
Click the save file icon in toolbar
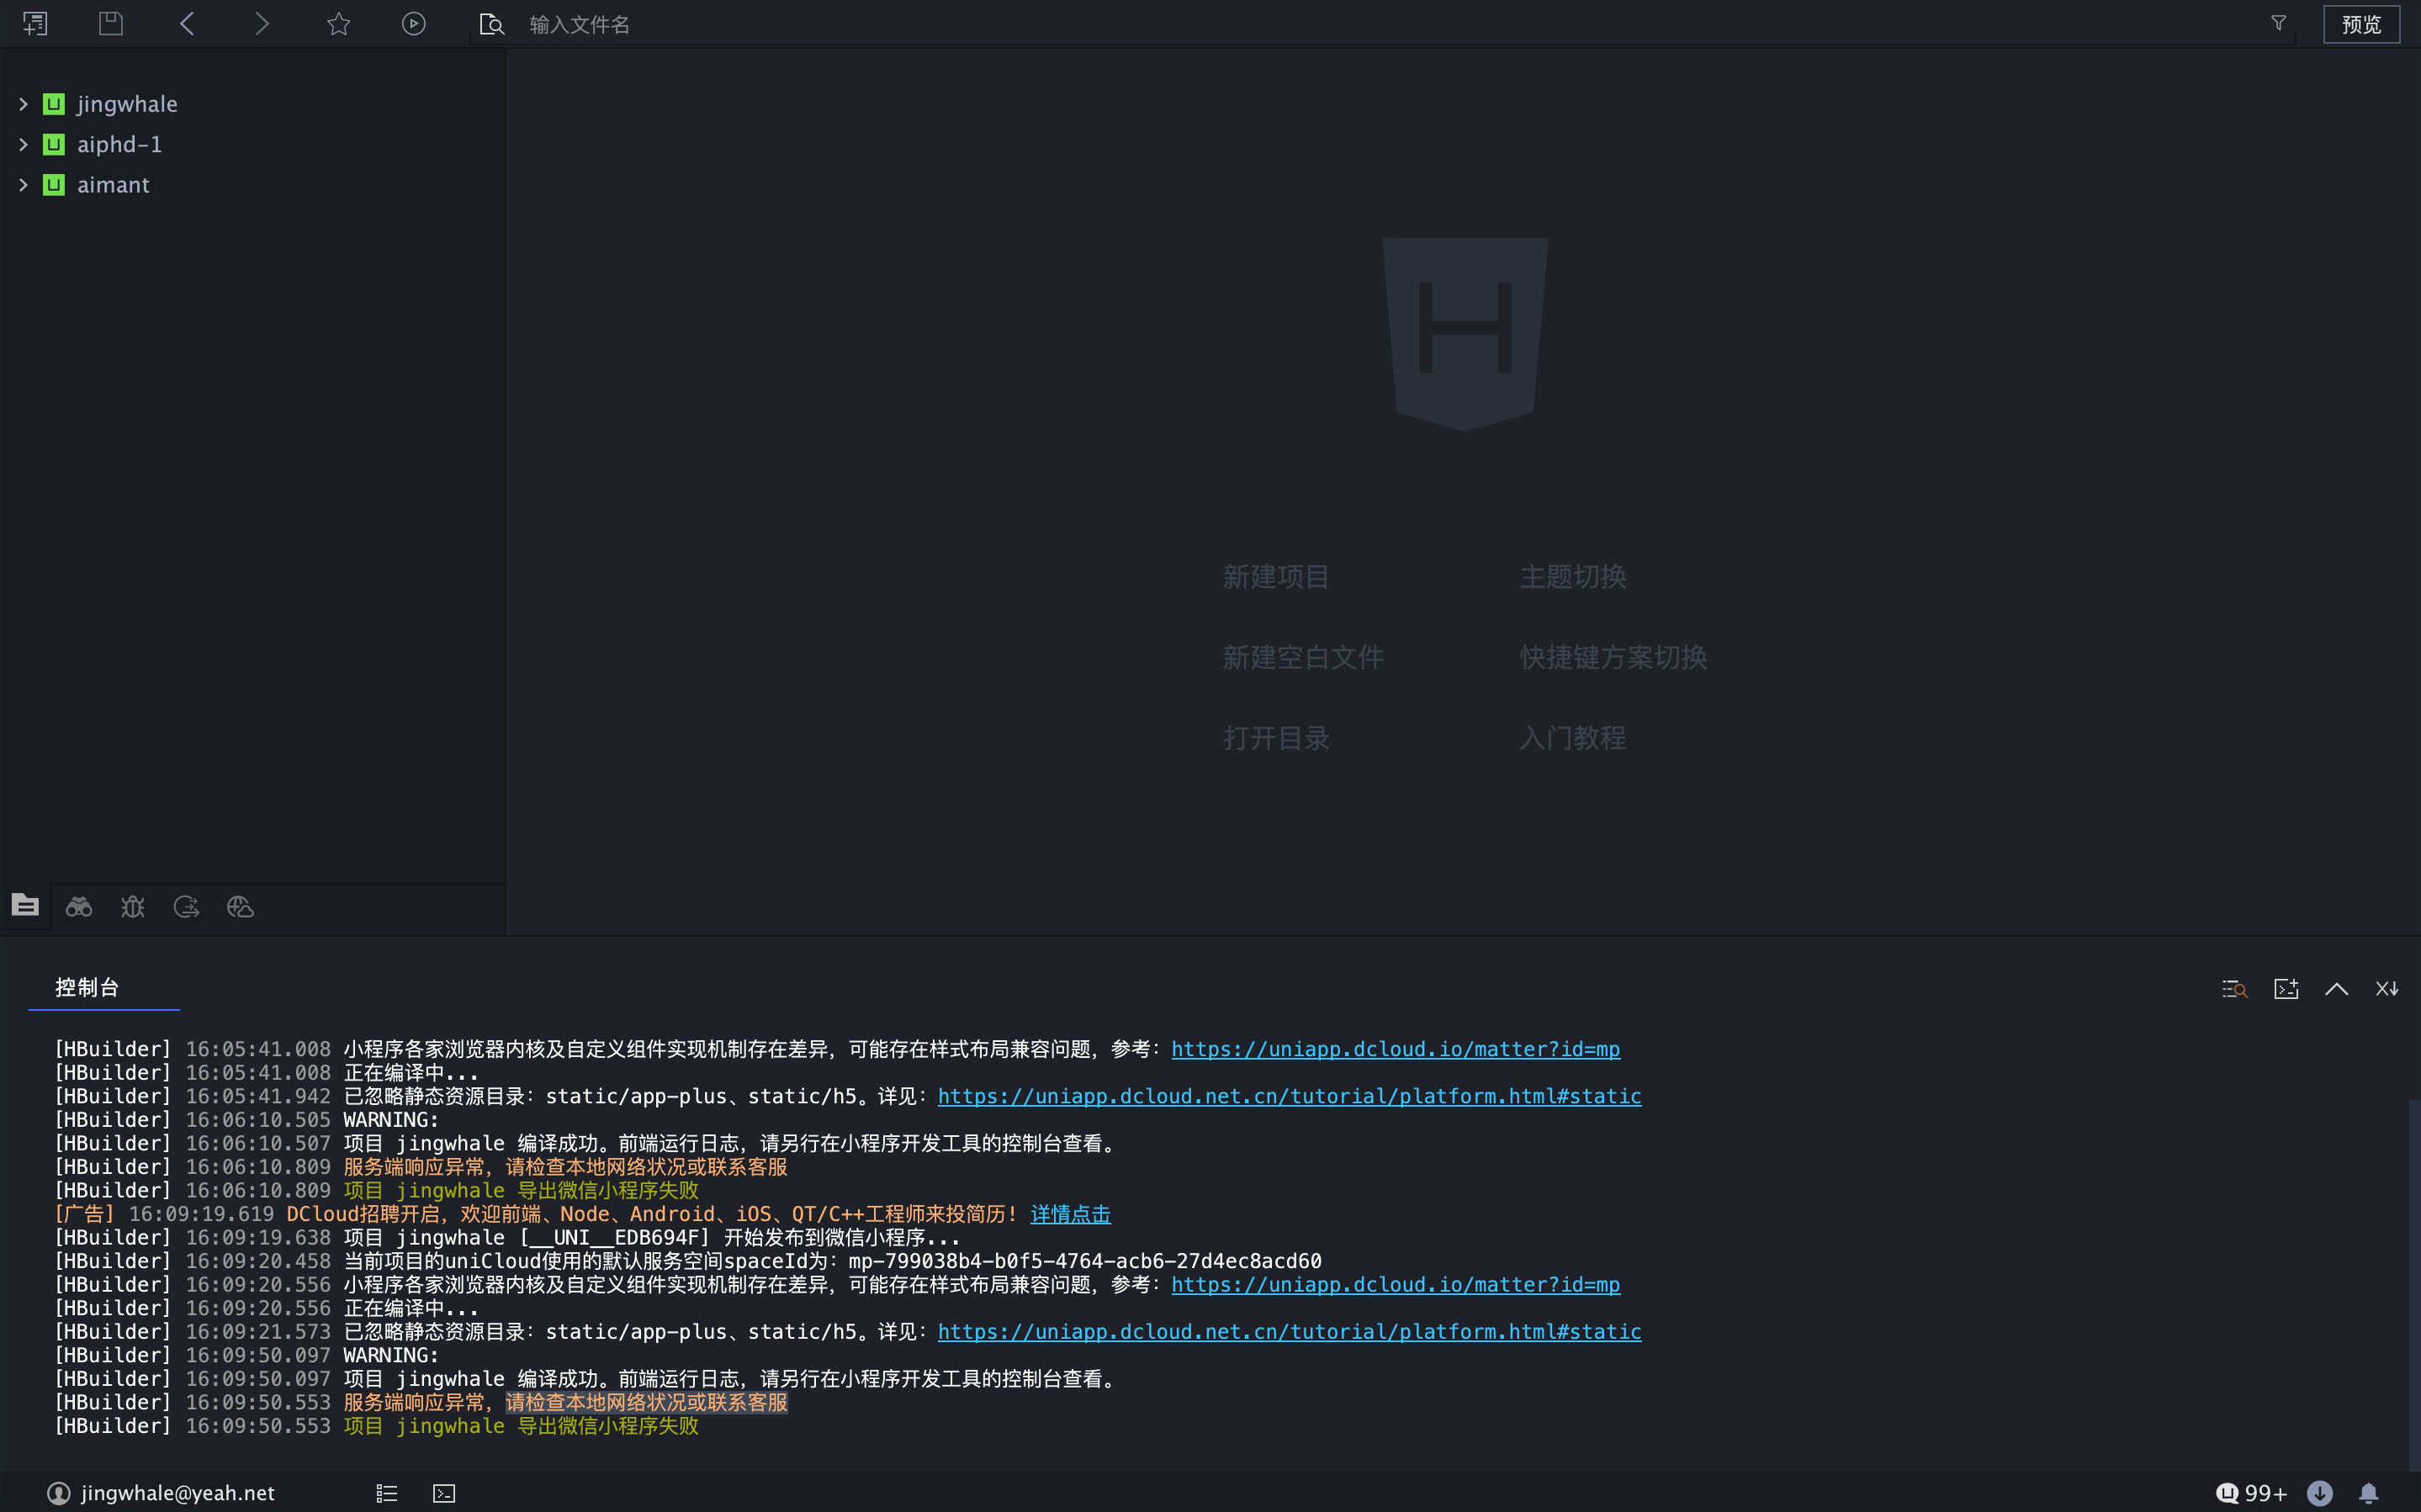tap(111, 23)
